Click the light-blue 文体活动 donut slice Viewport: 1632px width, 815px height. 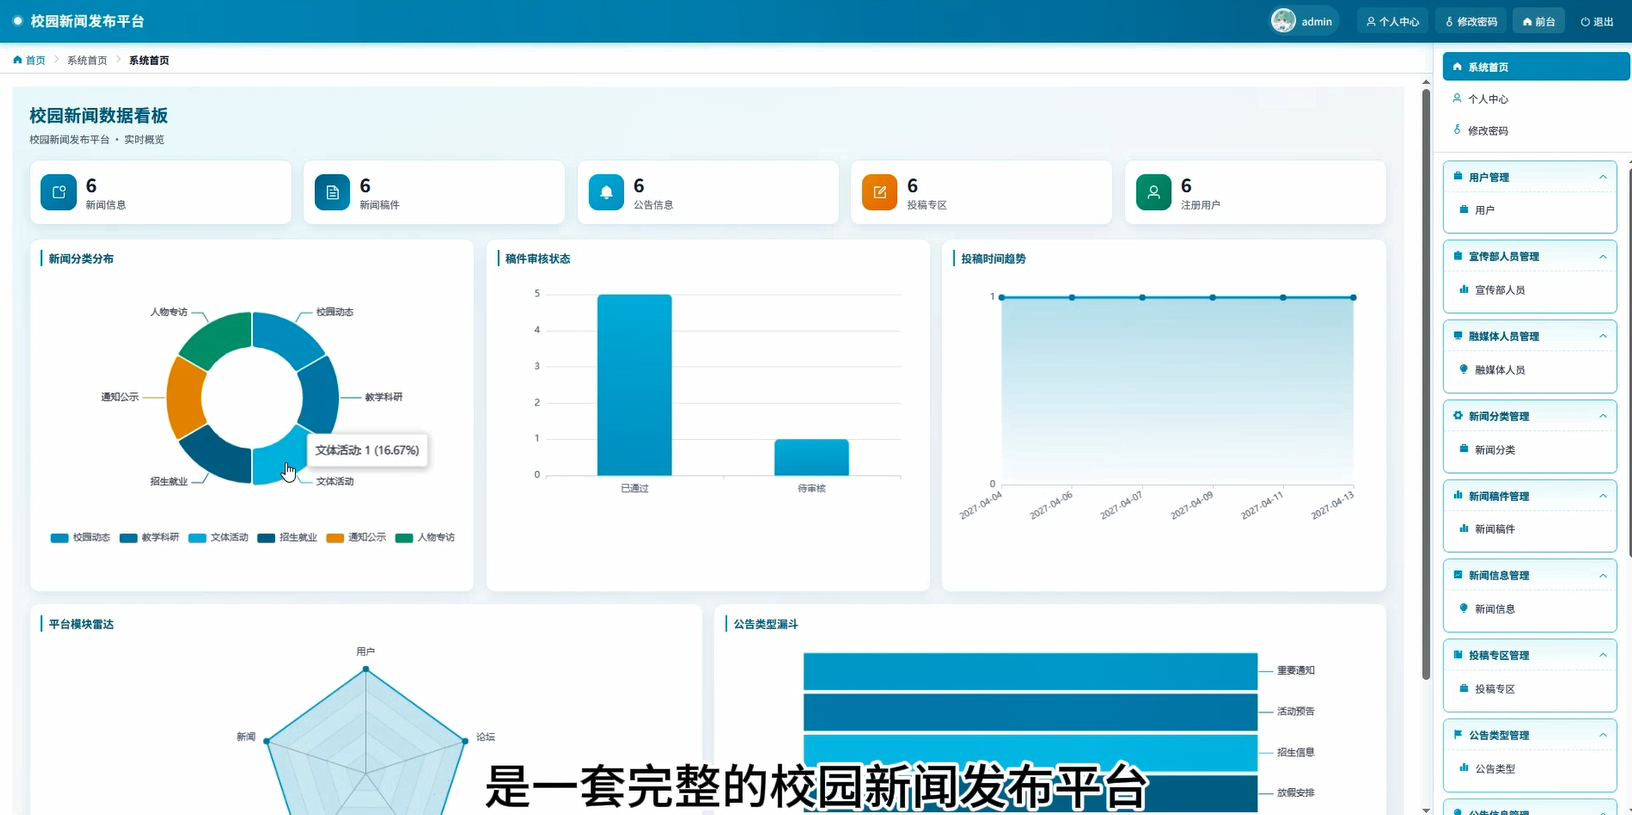click(x=275, y=462)
